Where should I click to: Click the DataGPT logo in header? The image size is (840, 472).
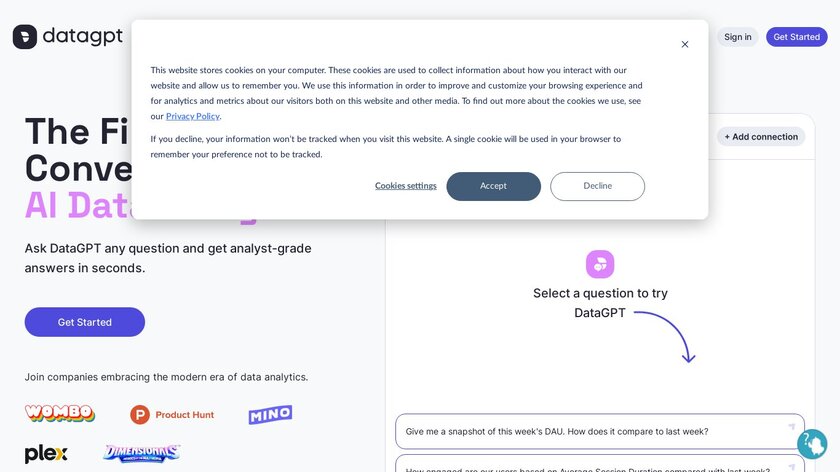pyautogui.click(x=68, y=37)
